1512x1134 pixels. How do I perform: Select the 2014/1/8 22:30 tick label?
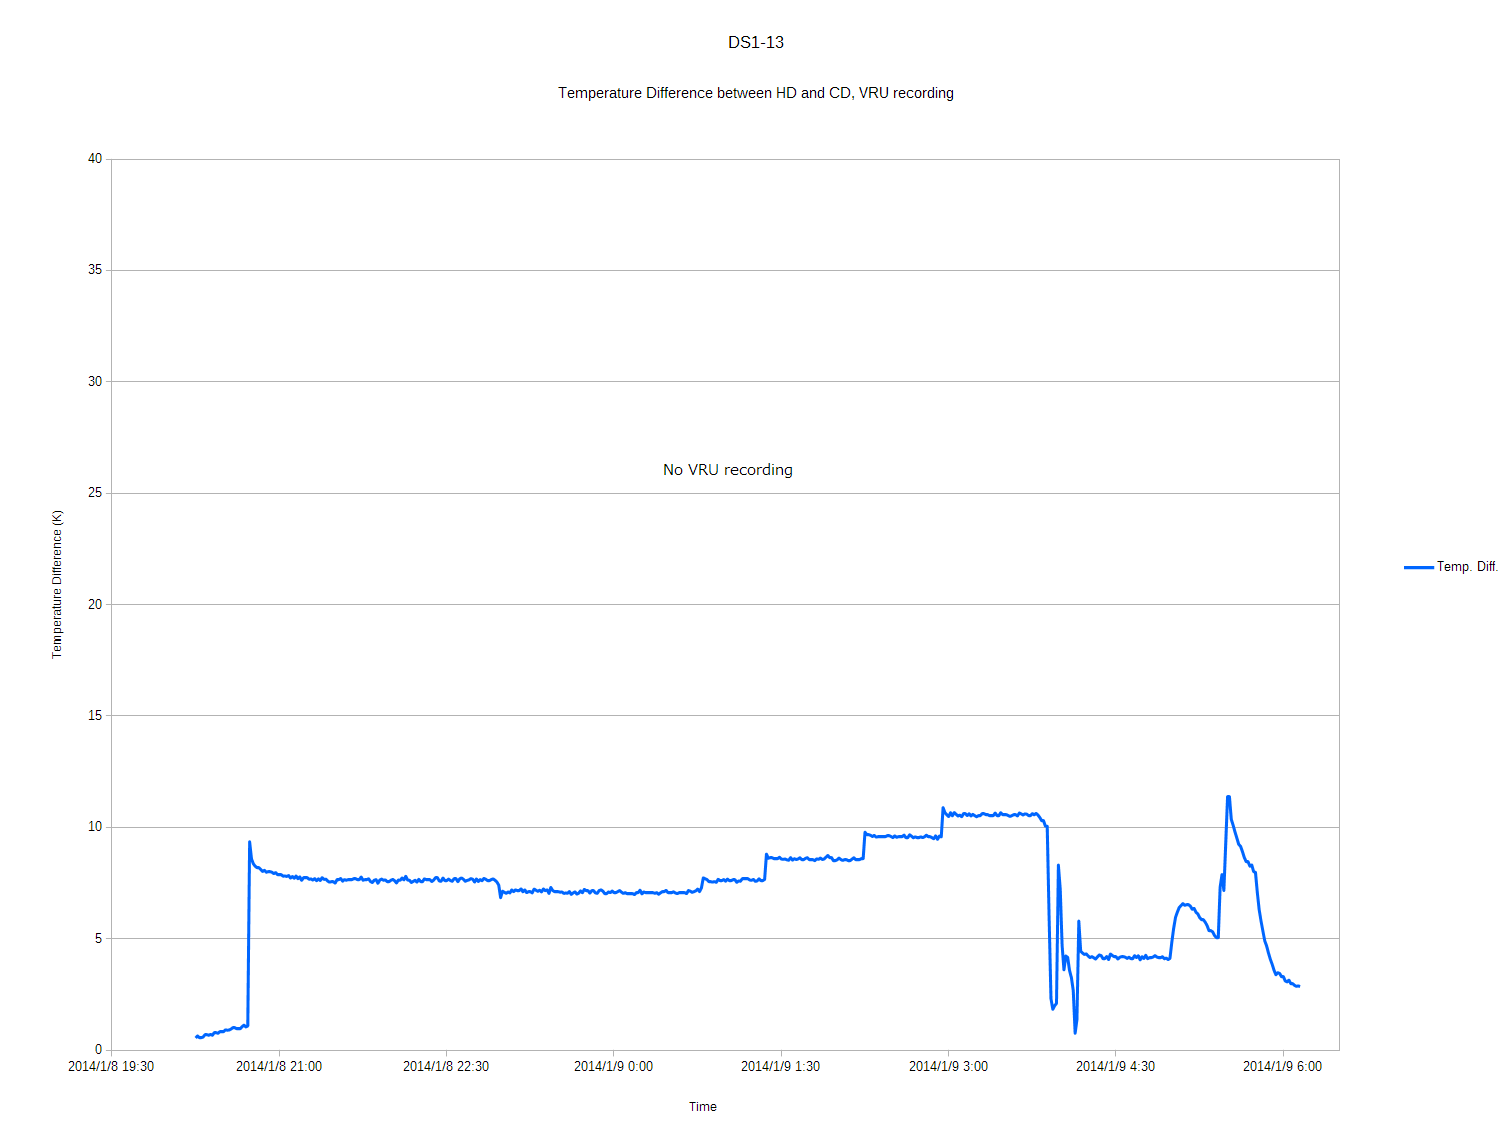[446, 1067]
